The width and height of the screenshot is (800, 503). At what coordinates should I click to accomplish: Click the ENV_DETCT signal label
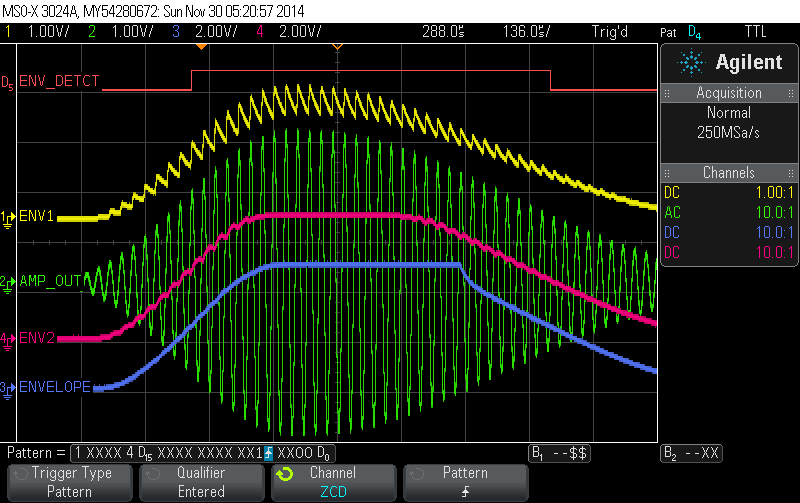click(x=59, y=81)
